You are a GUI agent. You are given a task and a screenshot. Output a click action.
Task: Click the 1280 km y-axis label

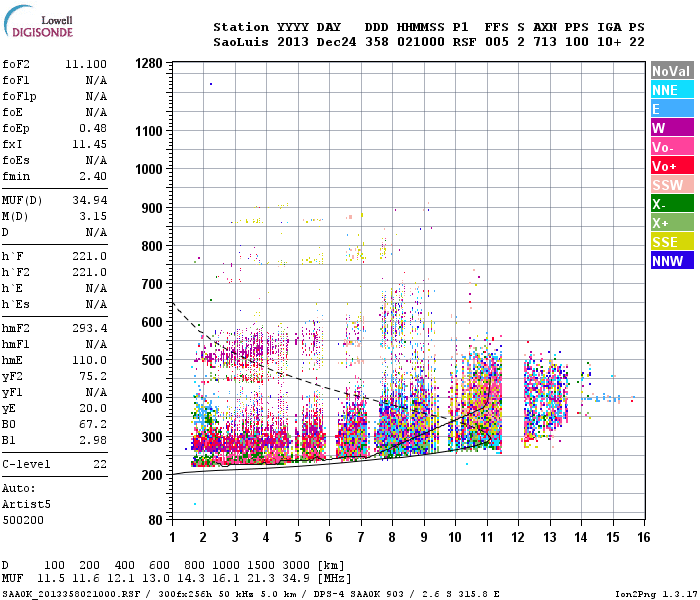pos(149,63)
